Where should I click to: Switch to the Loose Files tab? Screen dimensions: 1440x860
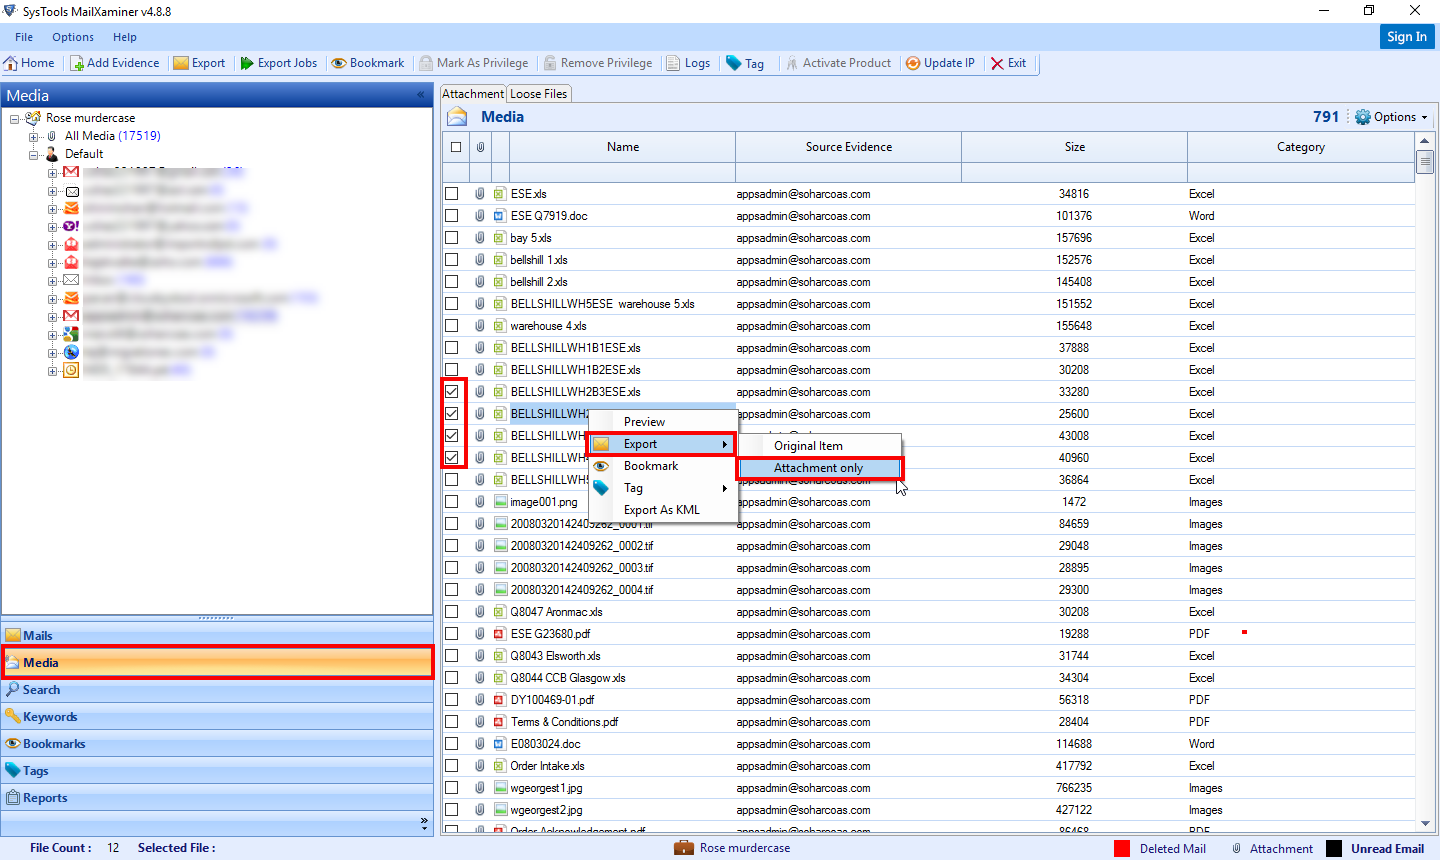click(x=538, y=94)
